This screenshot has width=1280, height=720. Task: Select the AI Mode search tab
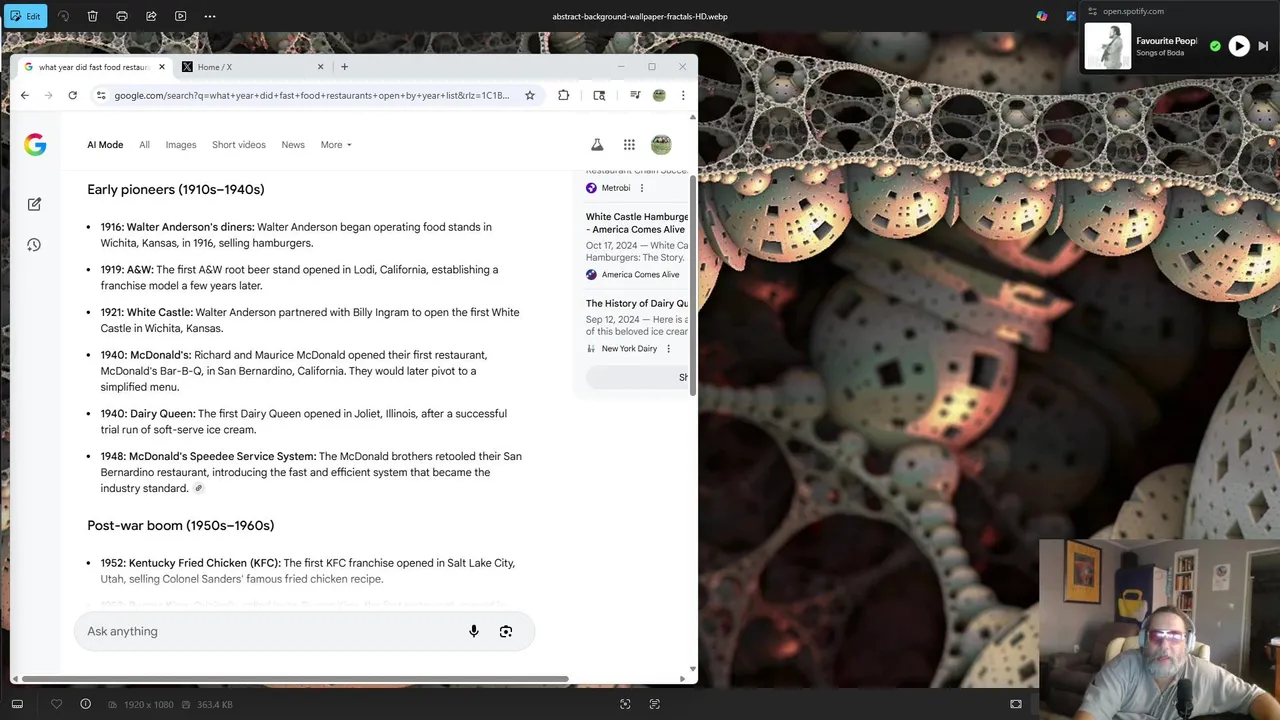105,145
